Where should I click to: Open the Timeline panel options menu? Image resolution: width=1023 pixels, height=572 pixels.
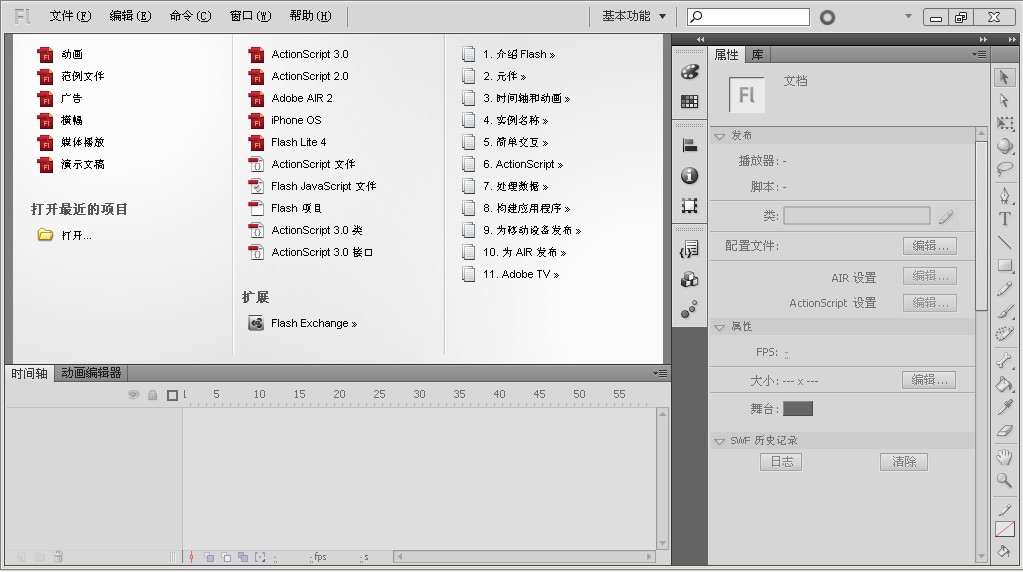[660, 373]
